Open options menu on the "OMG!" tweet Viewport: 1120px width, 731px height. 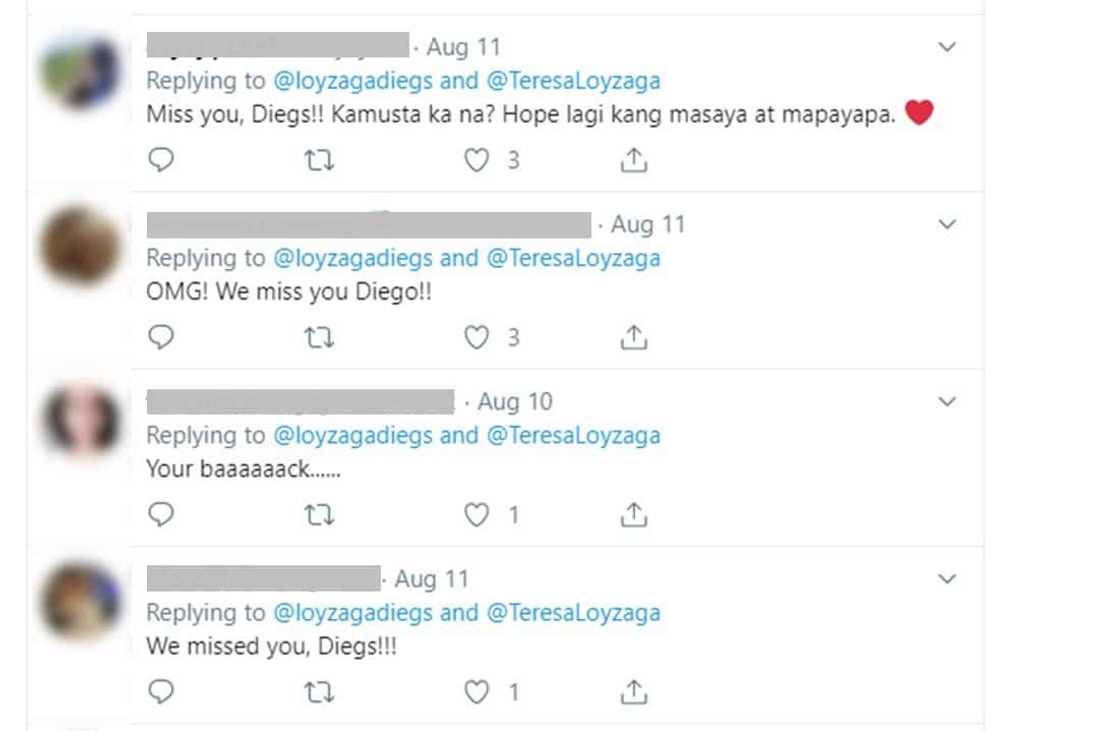click(946, 224)
